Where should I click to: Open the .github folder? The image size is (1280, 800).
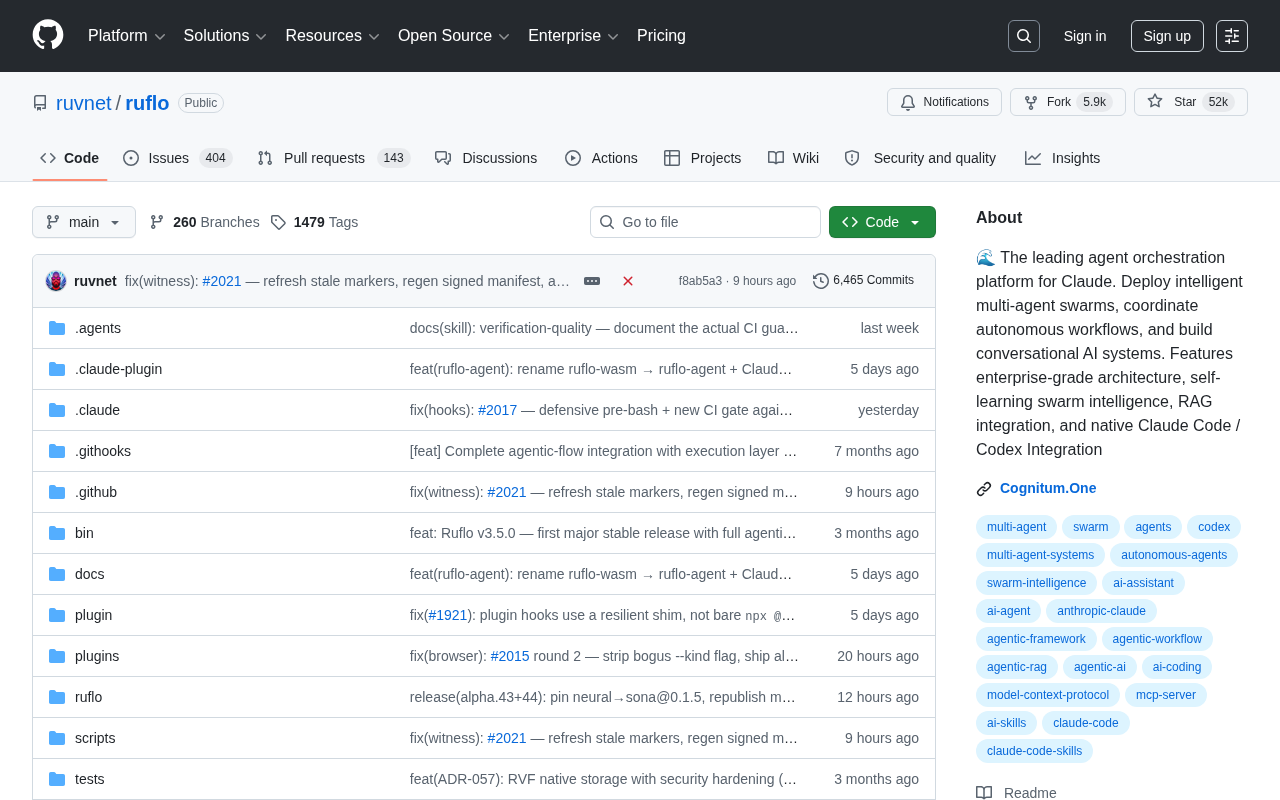coord(96,492)
